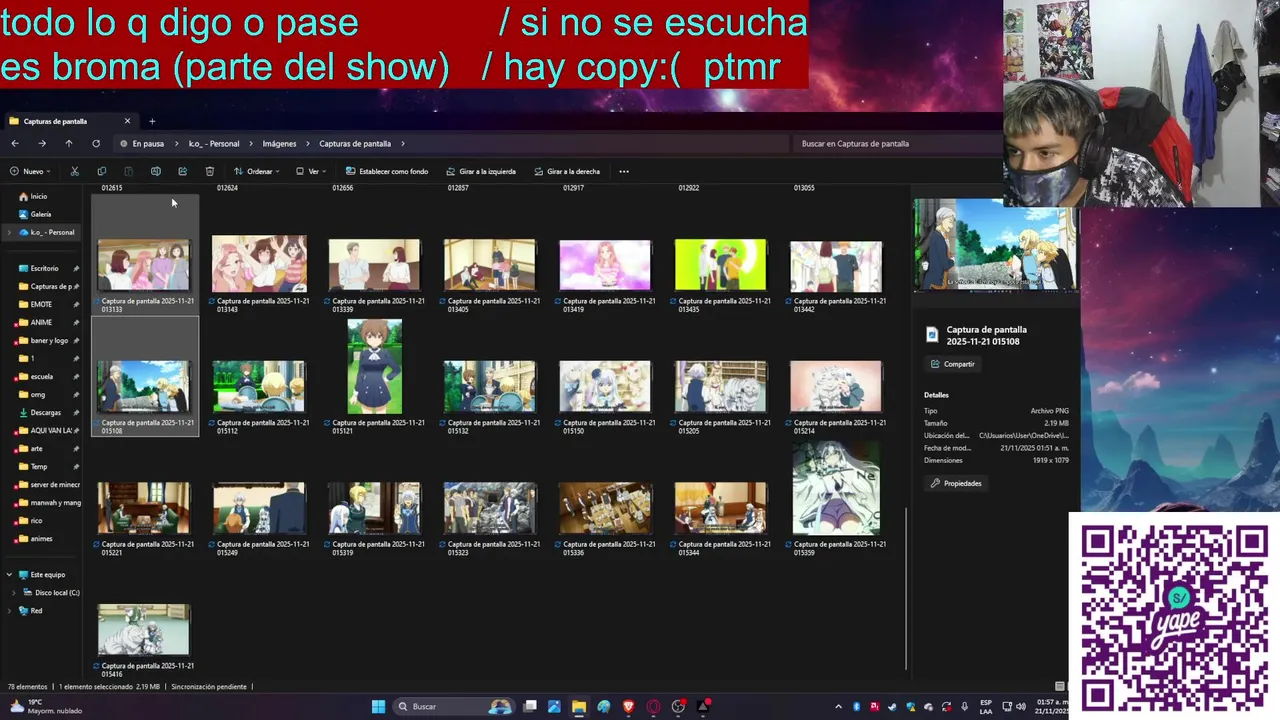Expand the k.o_ - Personal tree node
This screenshot has width=1280, height=720.
(x=9, y=232)
